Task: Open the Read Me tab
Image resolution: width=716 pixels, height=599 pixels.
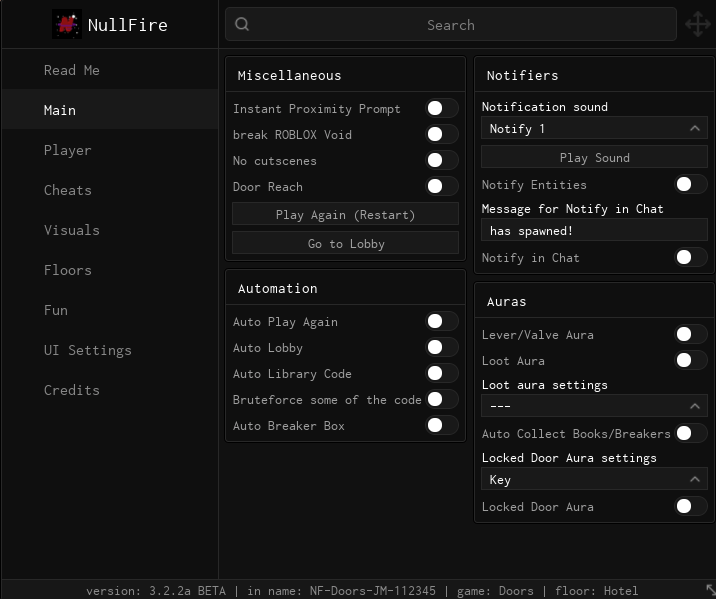Action: coord(110,70)
